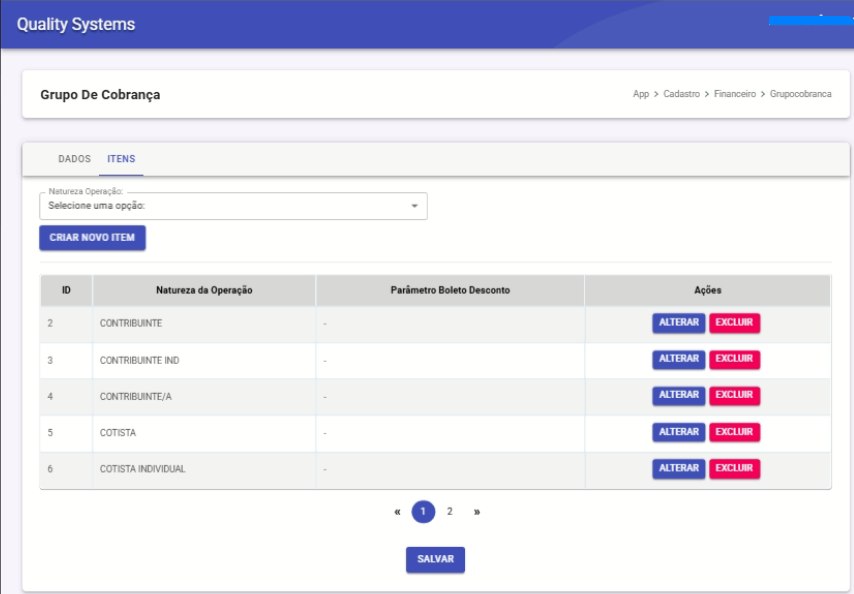Go to page 2 of results
Screen dimensions: 854x594
click(x=450, y=512)
